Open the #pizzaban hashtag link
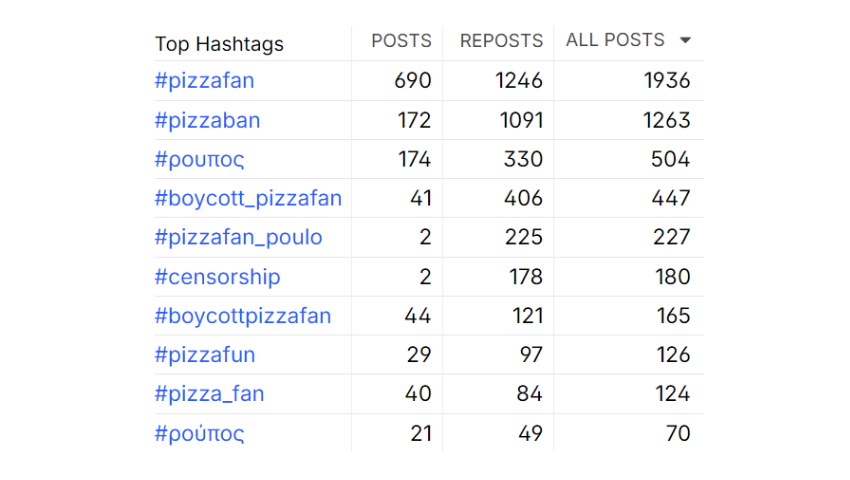This screenshot has width=850, height=480. tap(207, 121)
